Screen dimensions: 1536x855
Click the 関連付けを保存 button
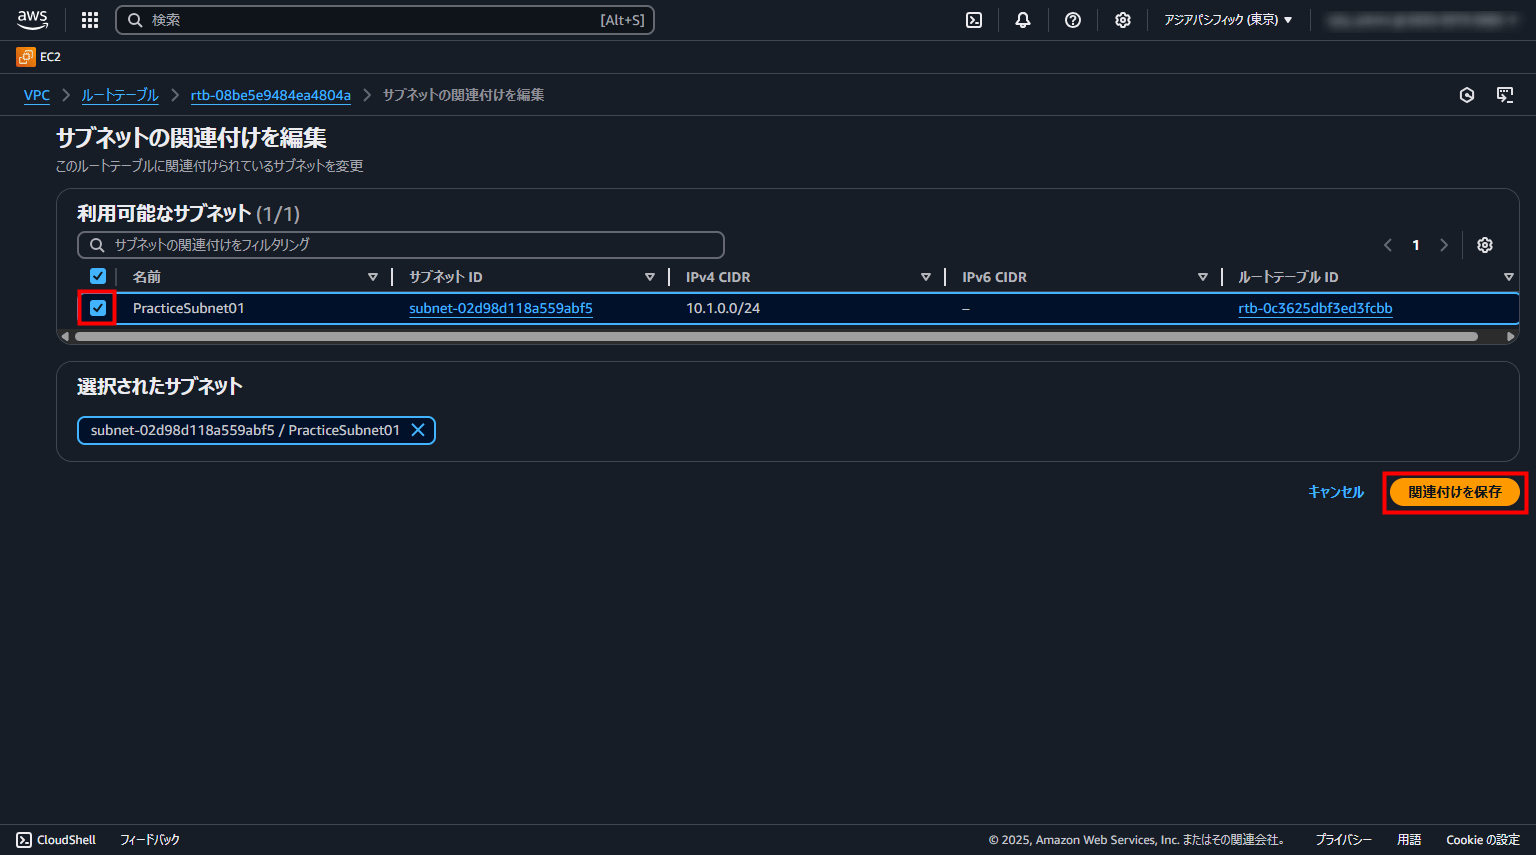pos(1454,492)
